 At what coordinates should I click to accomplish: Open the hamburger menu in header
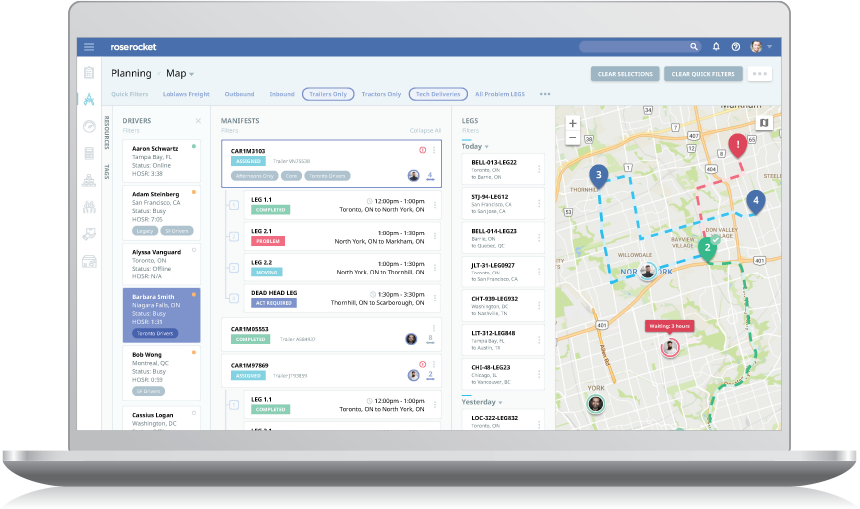89,47
